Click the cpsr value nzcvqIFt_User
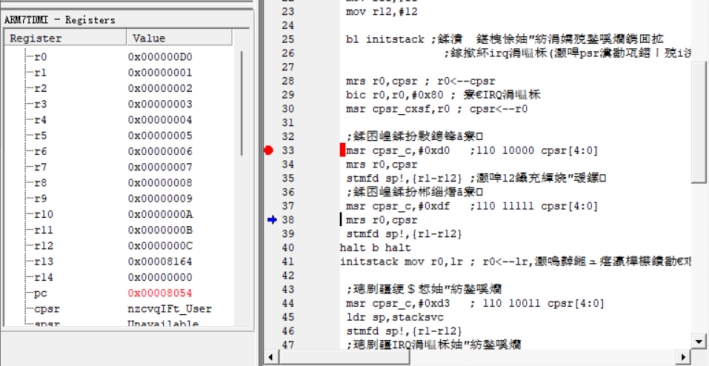Screen dimensions: 709x366 170,309
